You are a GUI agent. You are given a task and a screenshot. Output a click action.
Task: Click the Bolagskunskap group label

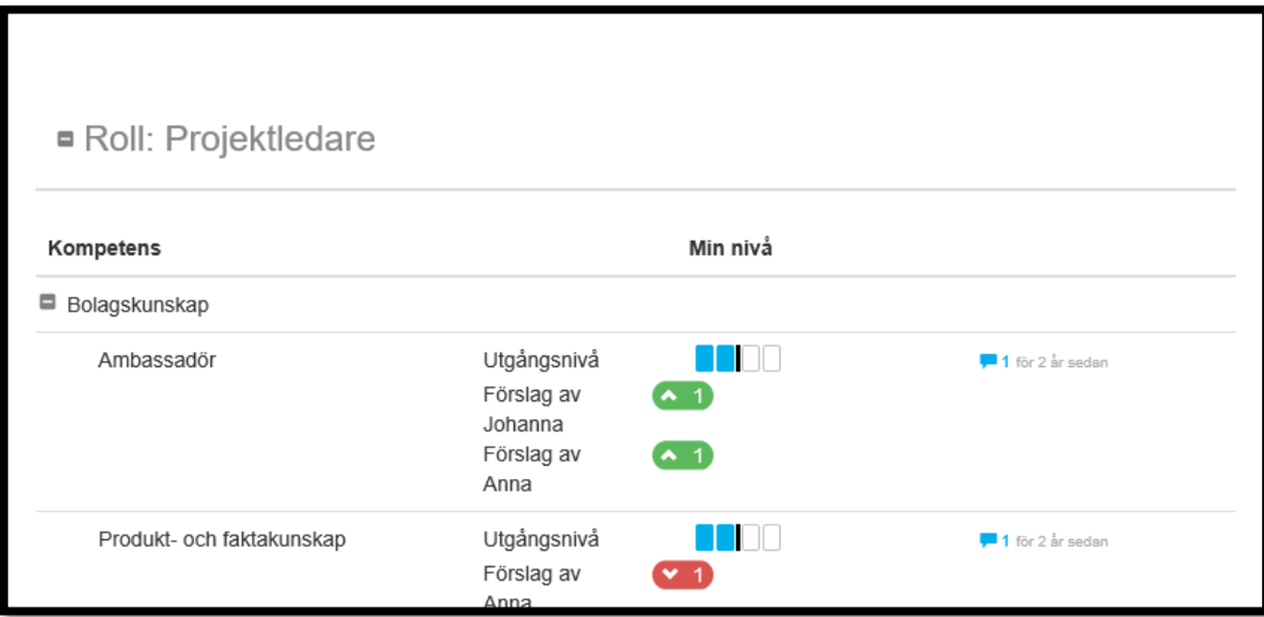138,305
